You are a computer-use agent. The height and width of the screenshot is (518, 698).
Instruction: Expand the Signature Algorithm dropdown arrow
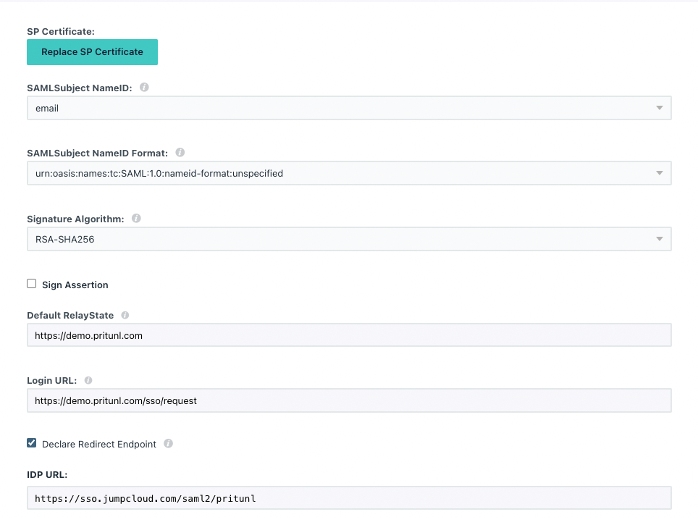[x=659, y=239]
